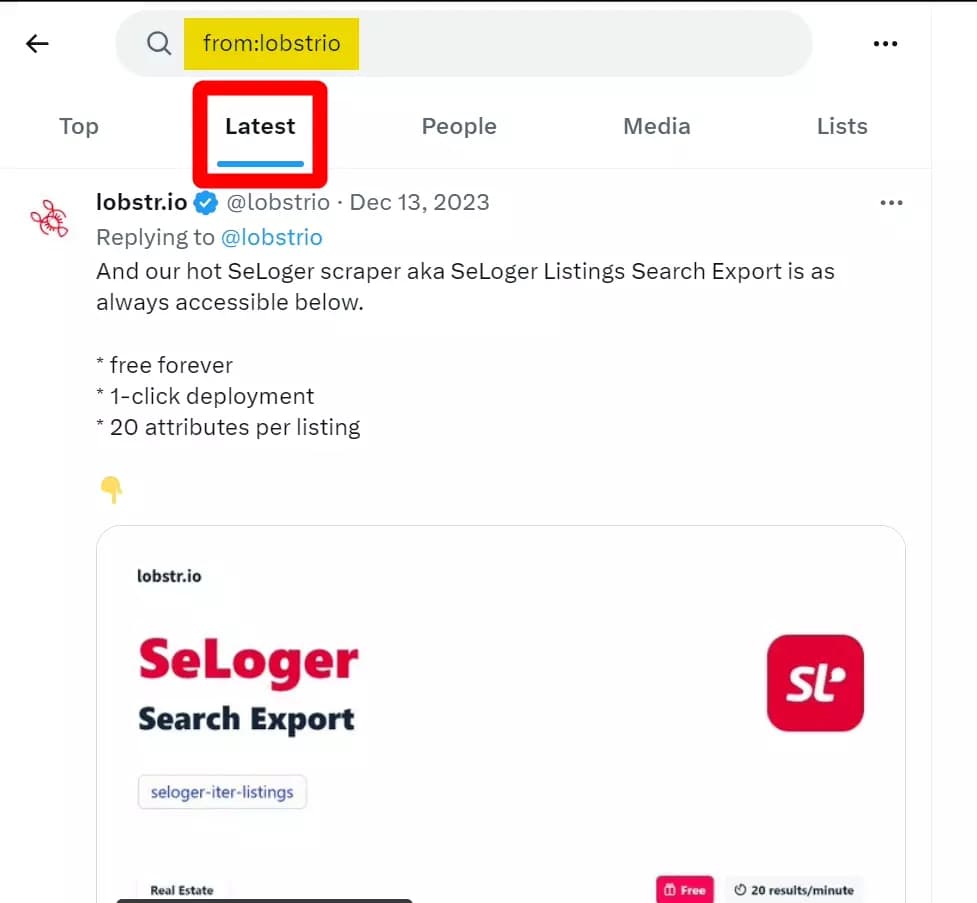Click the seloger-iter-listings tag
977x903 pixels.
[x=221, y=791]
